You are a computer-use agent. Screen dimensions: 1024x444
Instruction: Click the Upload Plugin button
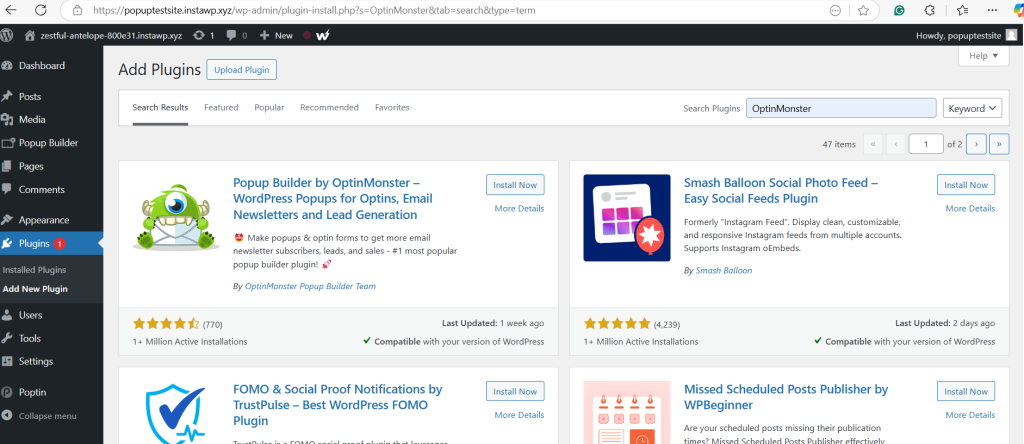[242, 70]
